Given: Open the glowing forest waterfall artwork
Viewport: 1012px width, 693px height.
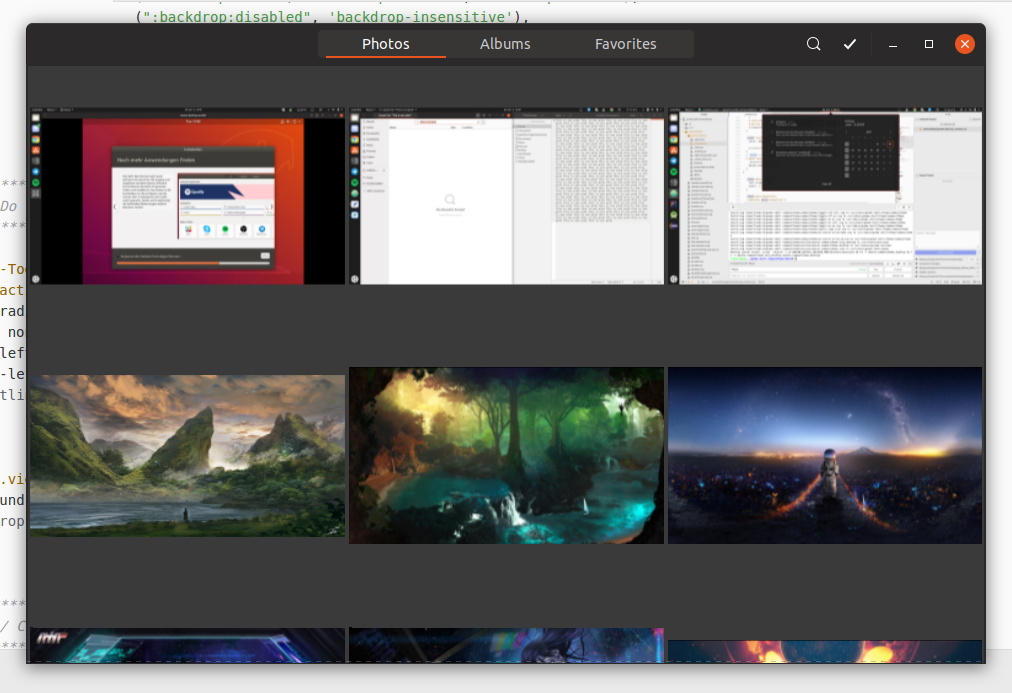Looking at the screenshot, I should tap(507, 456).
